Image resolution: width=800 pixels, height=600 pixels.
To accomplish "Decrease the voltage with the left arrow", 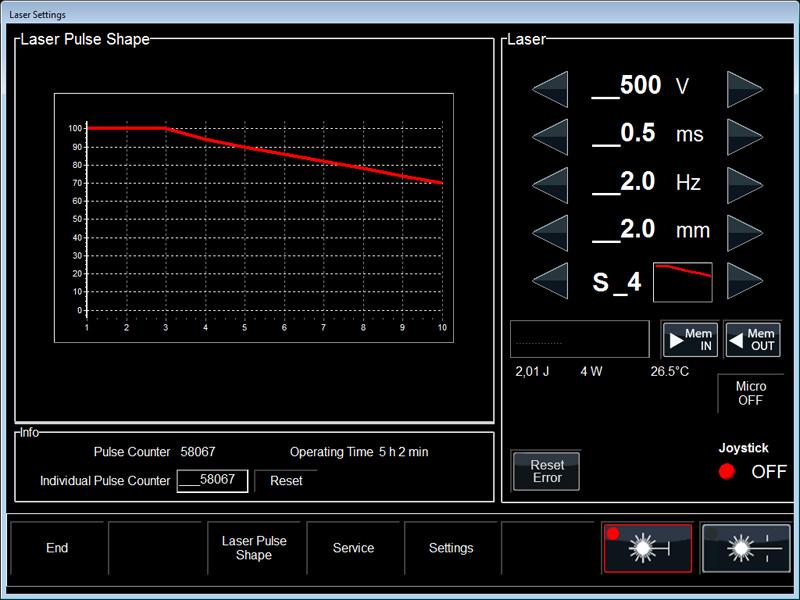I will point(550,87).
